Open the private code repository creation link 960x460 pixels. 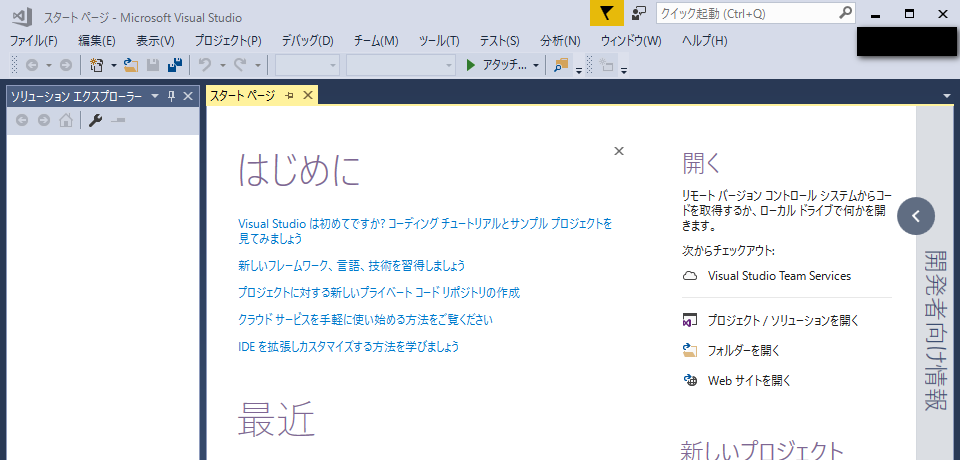click(x=379, y=293)
